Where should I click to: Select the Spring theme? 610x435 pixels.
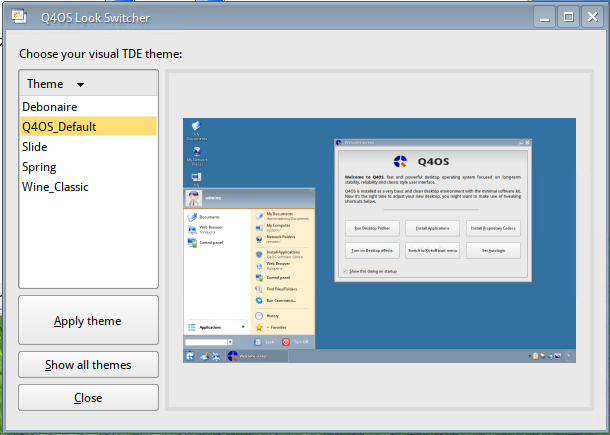pos(88,167)
